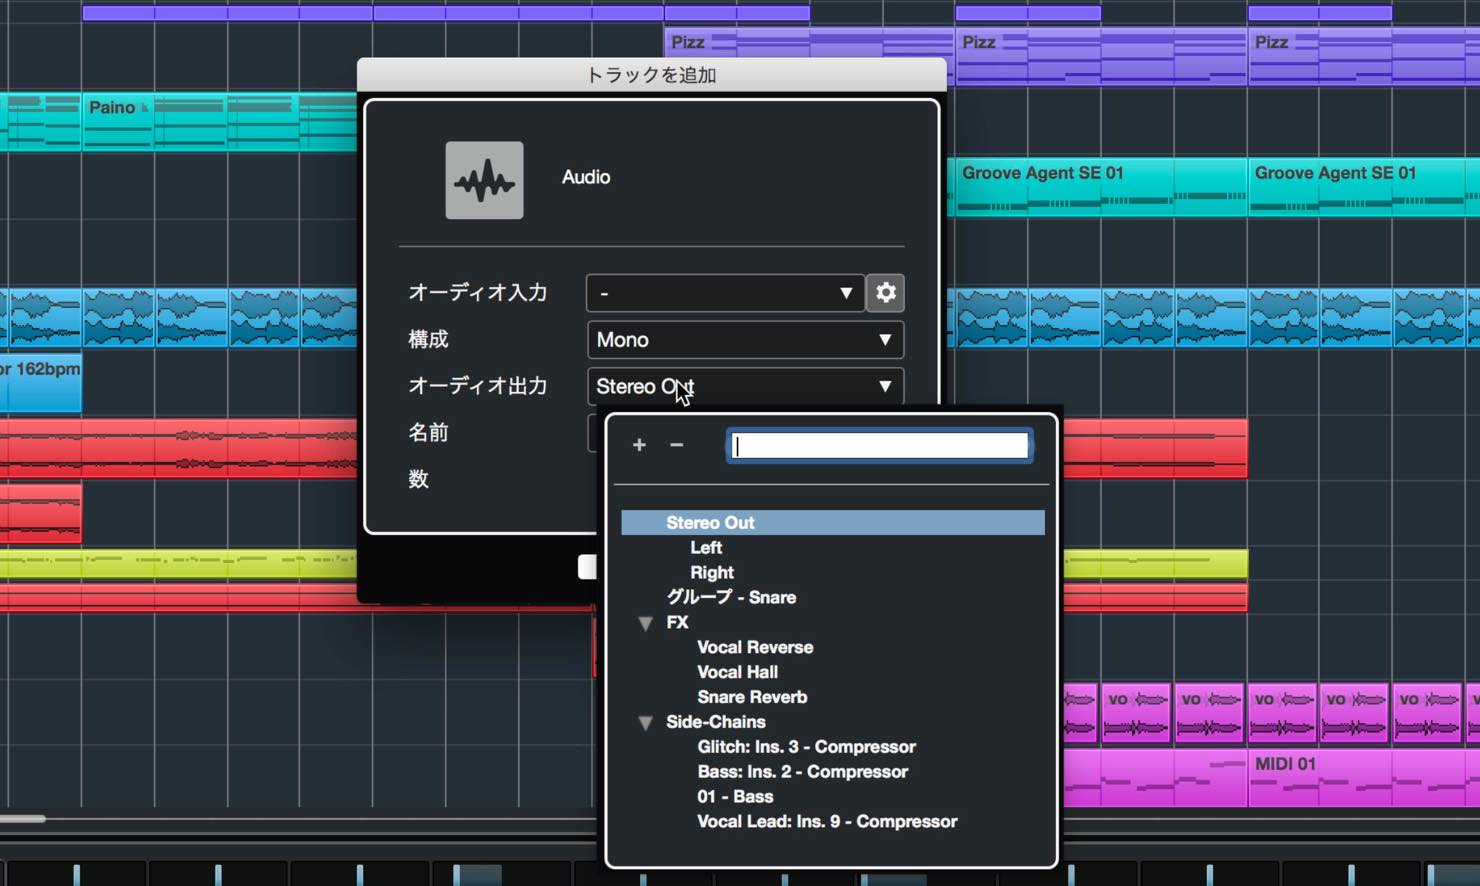Select the Left output channel

click(x=706, y=547)
